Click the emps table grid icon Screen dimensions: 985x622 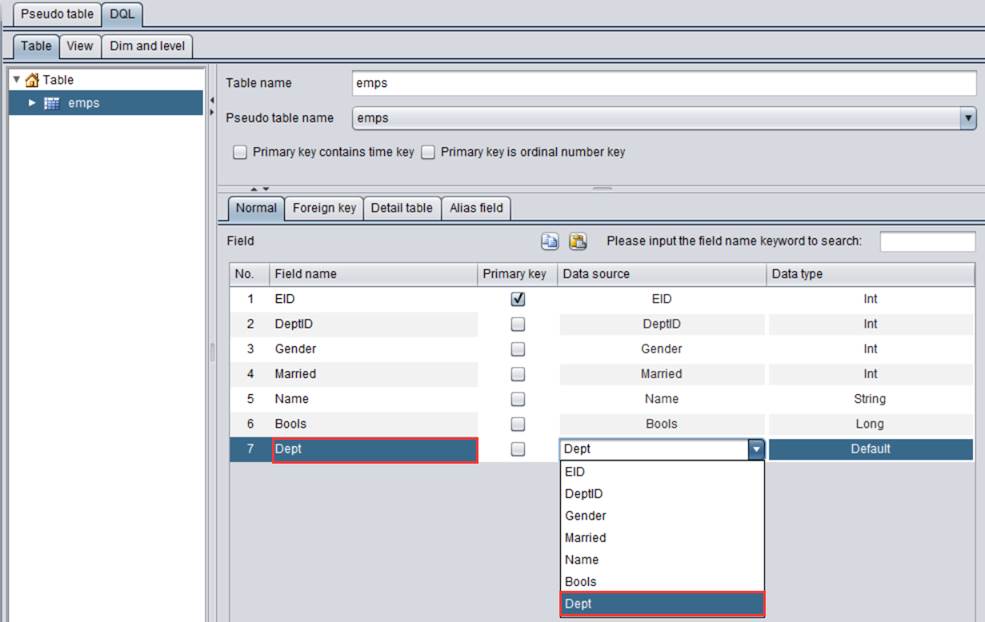click(x=52, y=103)
